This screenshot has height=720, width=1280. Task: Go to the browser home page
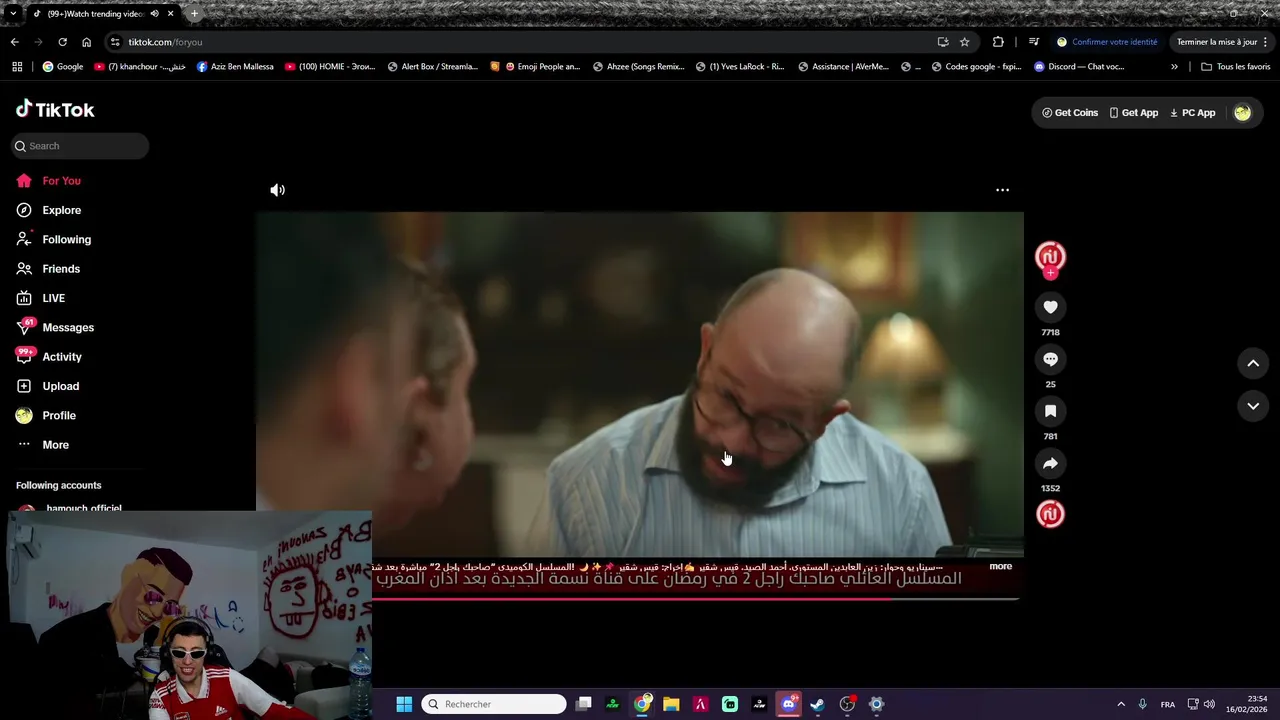[x=86, y=42]
